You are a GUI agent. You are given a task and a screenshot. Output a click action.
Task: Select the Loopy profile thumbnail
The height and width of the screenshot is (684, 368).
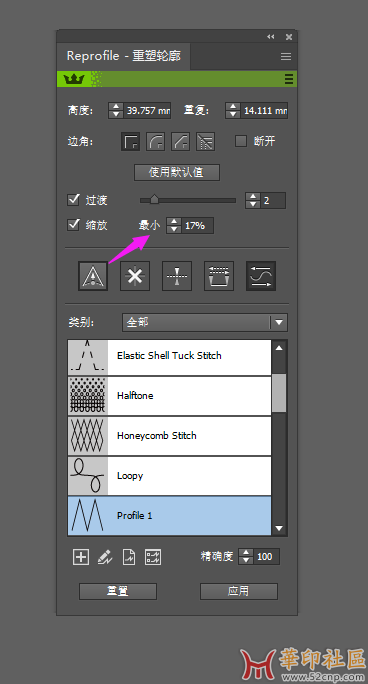coord(88,476)
